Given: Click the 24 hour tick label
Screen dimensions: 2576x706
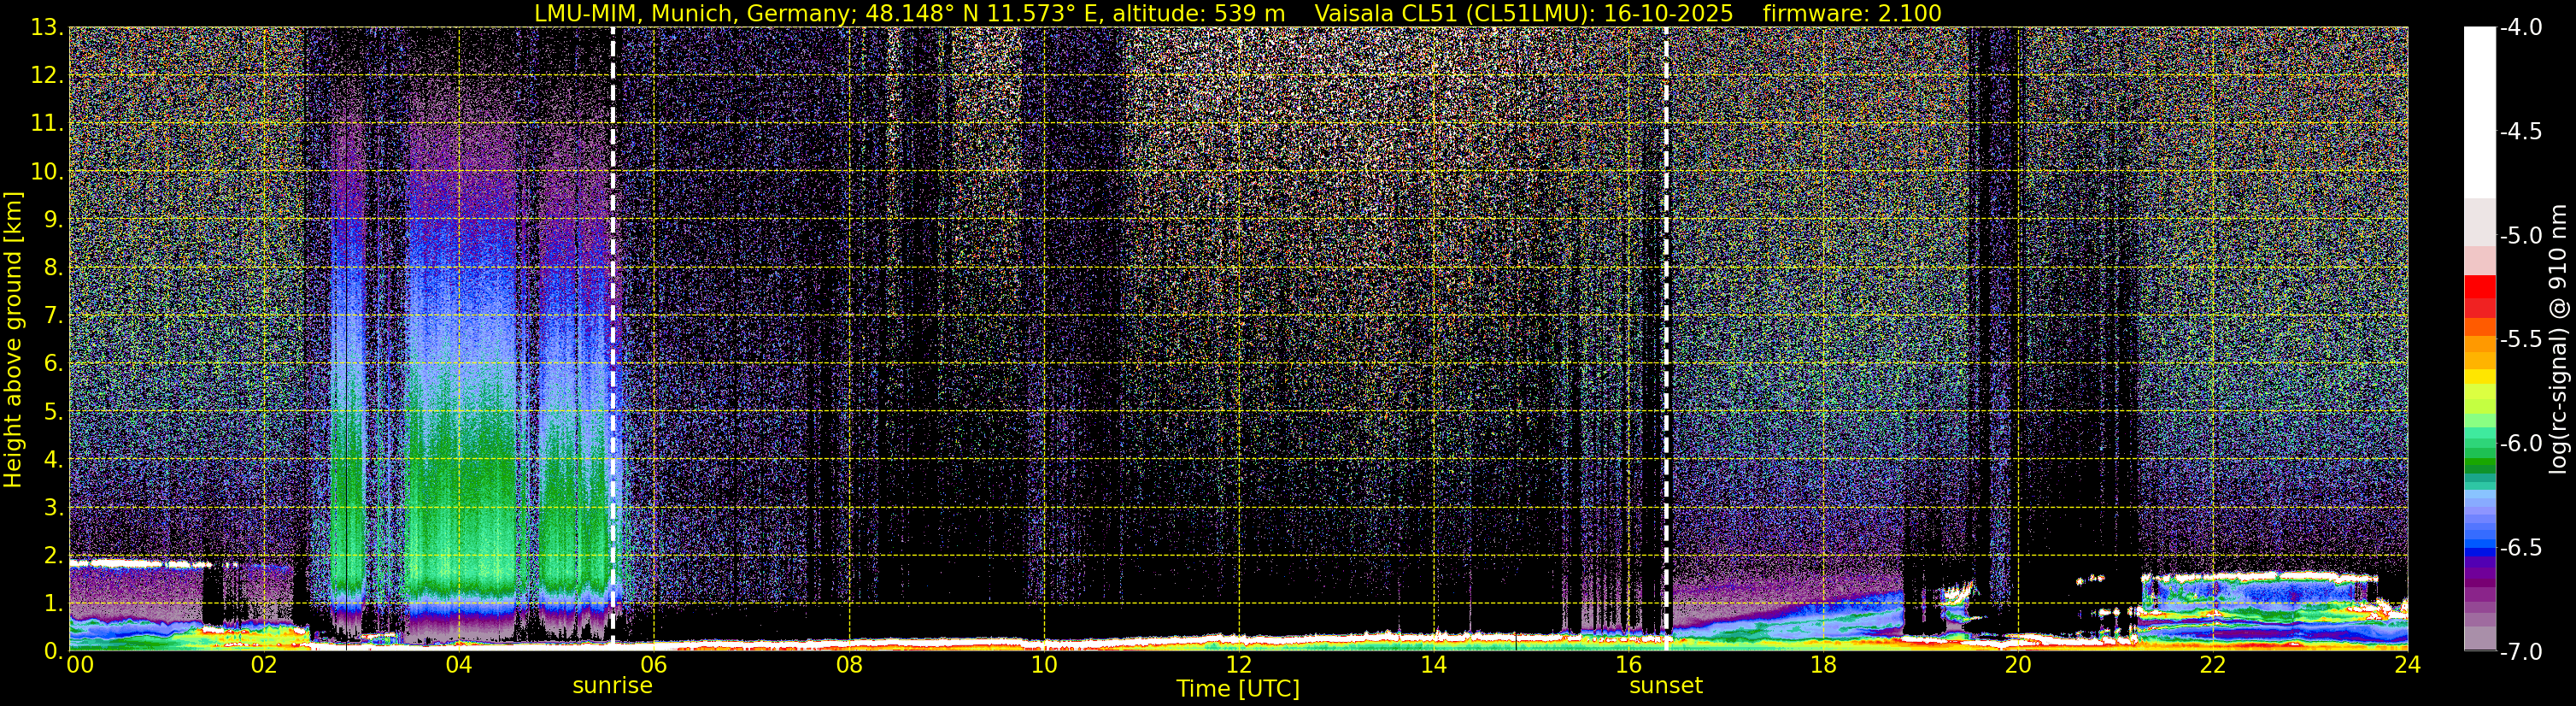Looking at the screenshot, I should (2407, 666).
